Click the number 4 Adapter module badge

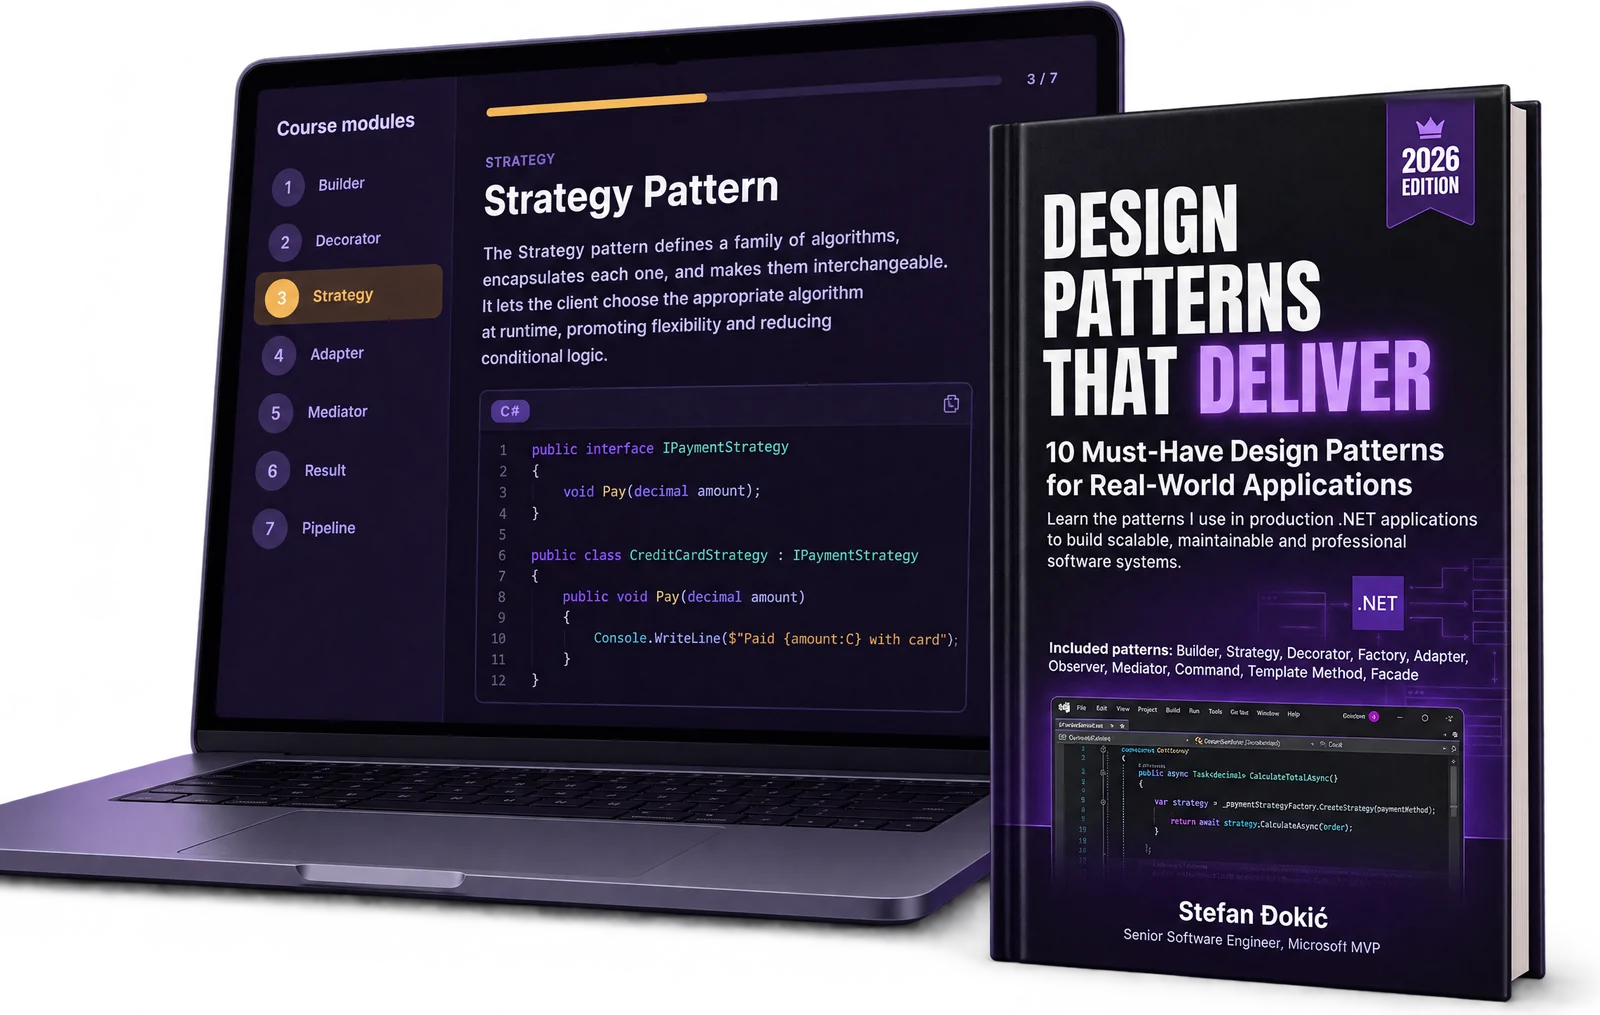pyautogui.click(x=278, y=355)
